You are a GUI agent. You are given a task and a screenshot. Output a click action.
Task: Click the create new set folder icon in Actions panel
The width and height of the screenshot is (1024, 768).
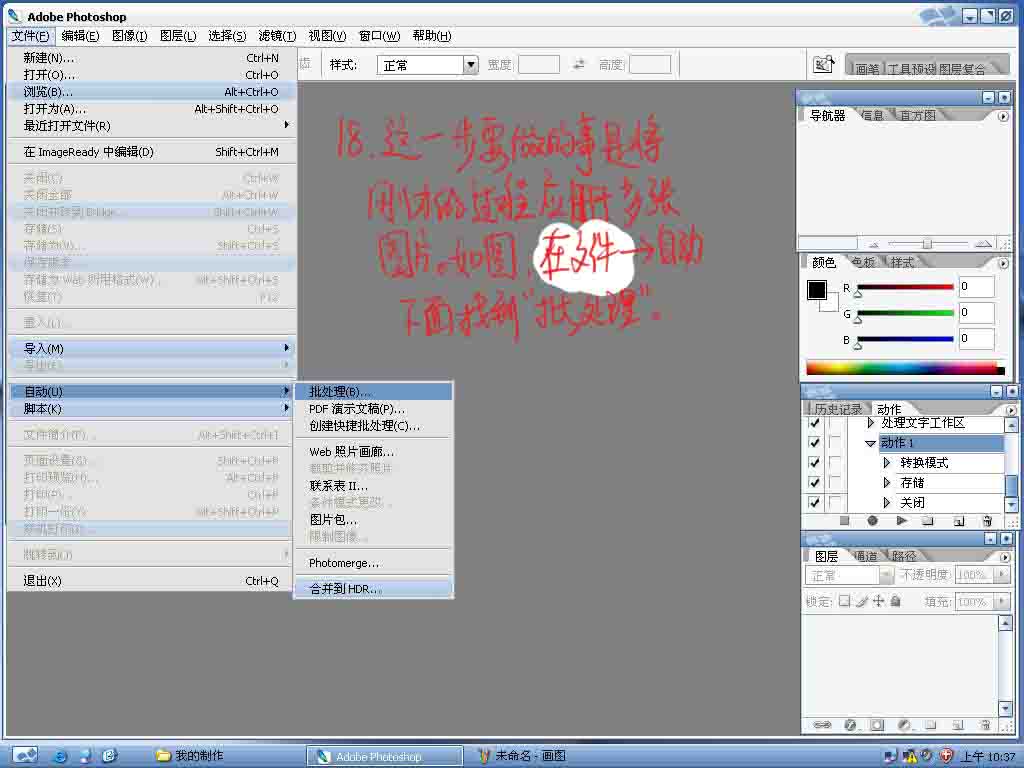coord(929,521)
